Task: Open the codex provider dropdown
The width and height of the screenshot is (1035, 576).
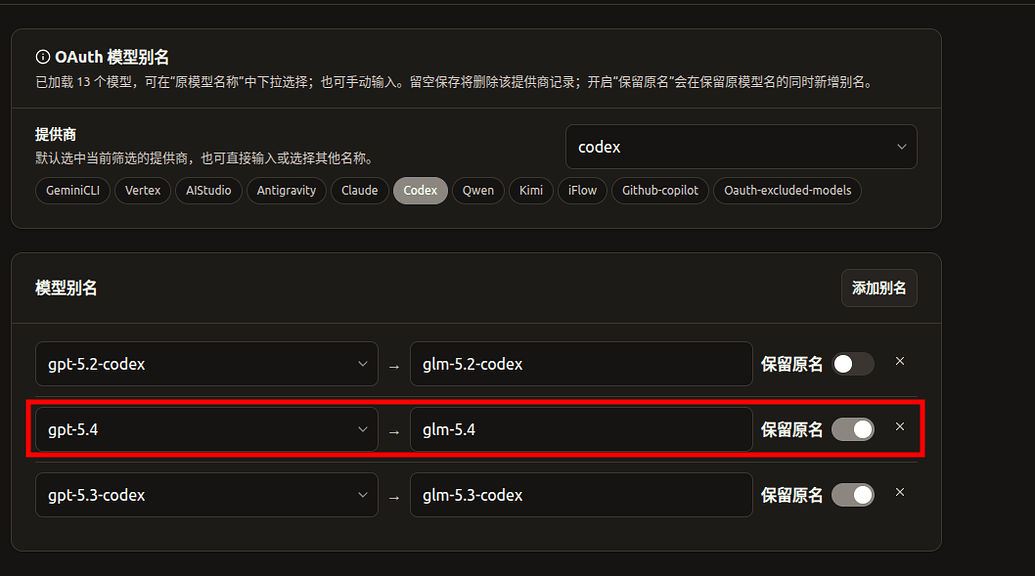Action: (x=741, y=146)
